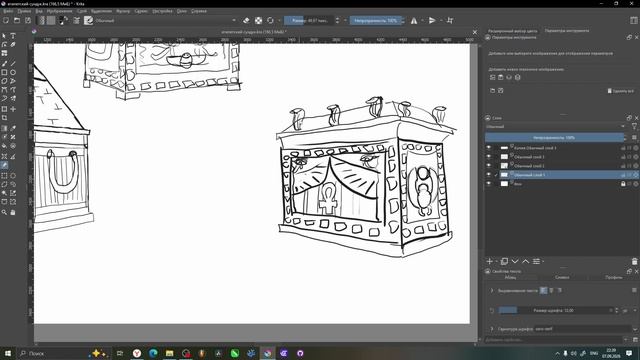Select the Freehand Brush tool
This screenshot has width=640, height=360.
click(4, 63)
